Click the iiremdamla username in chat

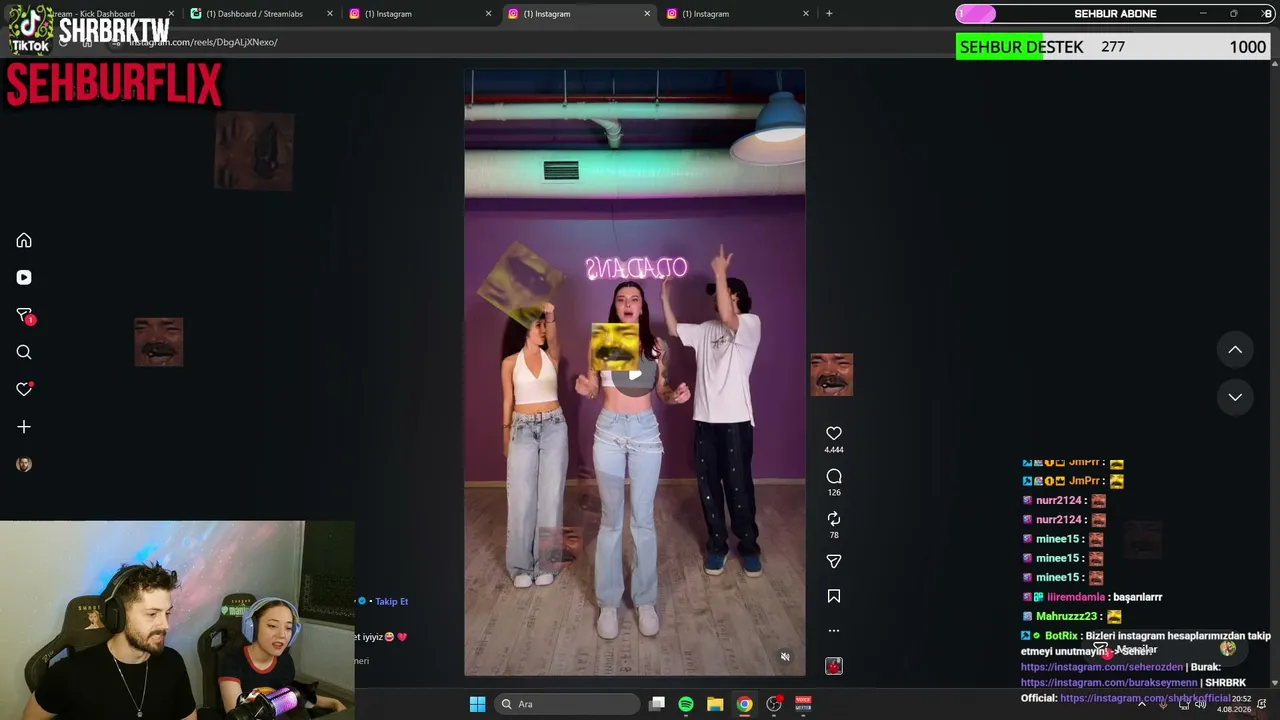[x=1076, y=597]
